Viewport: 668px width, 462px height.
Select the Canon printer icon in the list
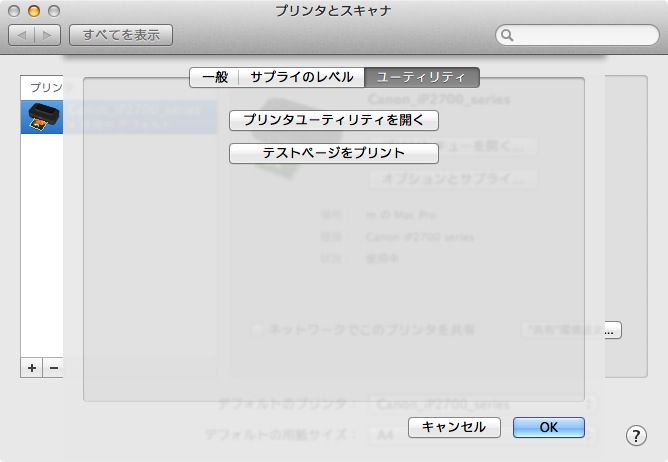(x=41, y=118)
